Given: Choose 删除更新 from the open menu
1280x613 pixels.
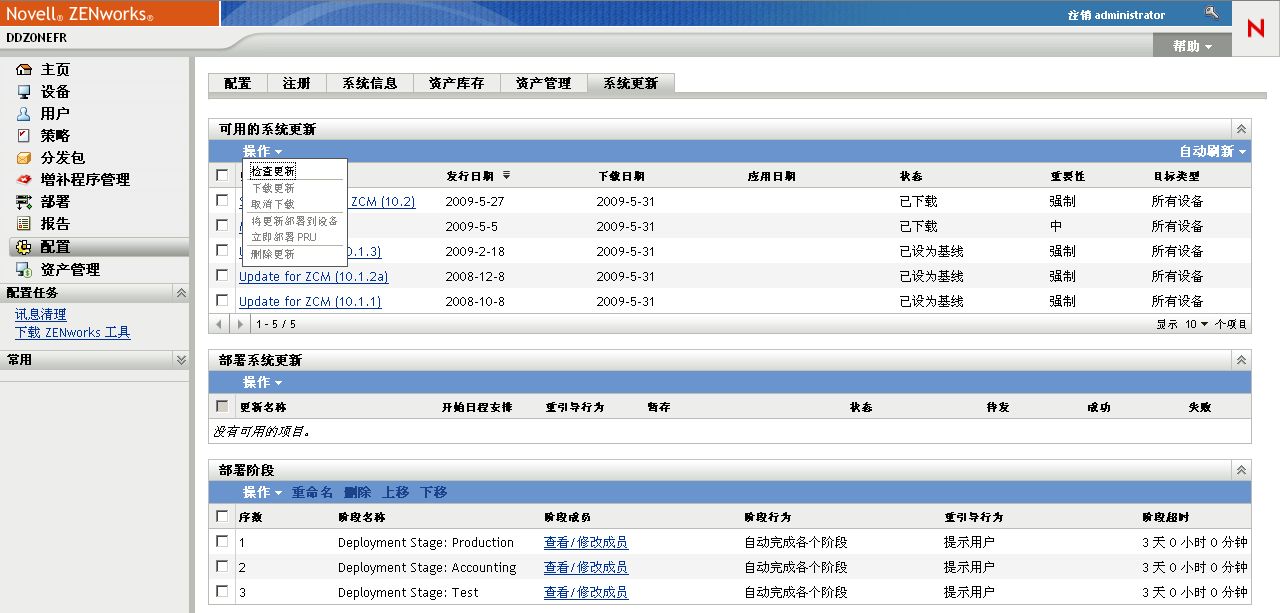Looking at the screenshot, I should point(273,254).
